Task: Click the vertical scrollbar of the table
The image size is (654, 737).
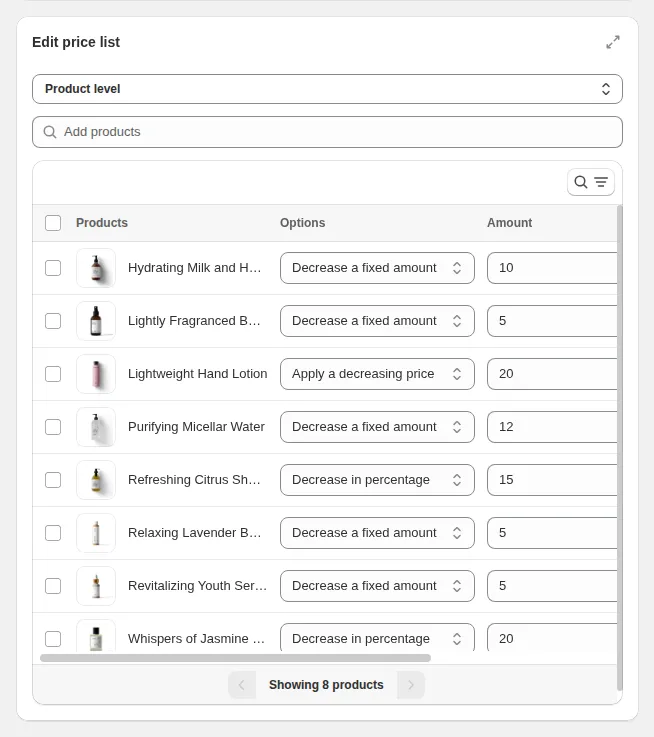Action: pyautogui.click(x=620, y=447)
